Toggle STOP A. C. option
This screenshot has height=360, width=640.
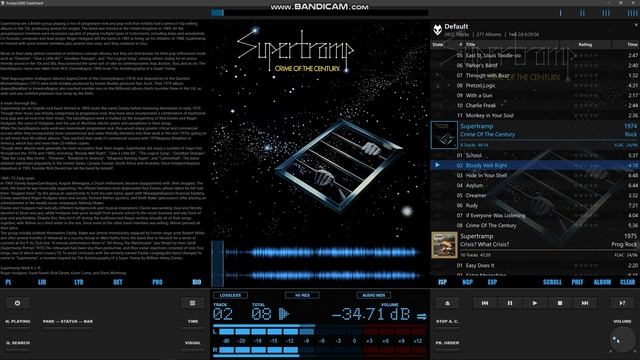coord(447,322)
